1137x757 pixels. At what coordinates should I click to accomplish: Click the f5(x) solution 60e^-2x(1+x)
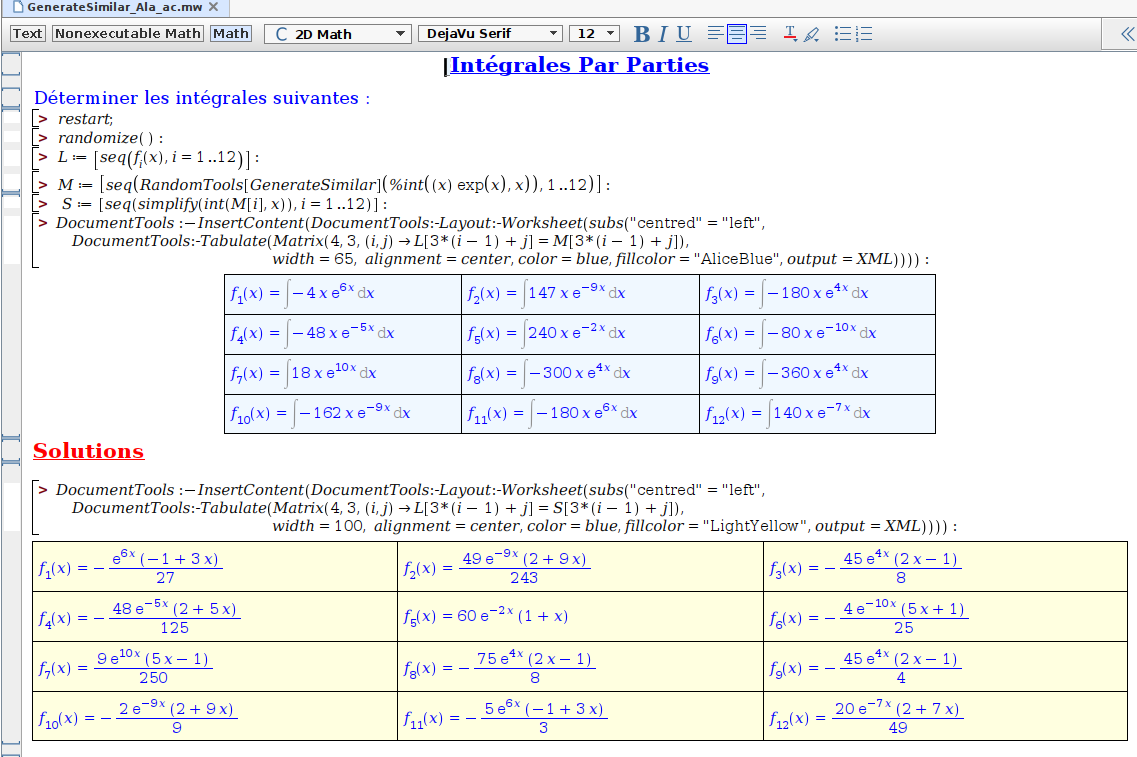point(580,617)
